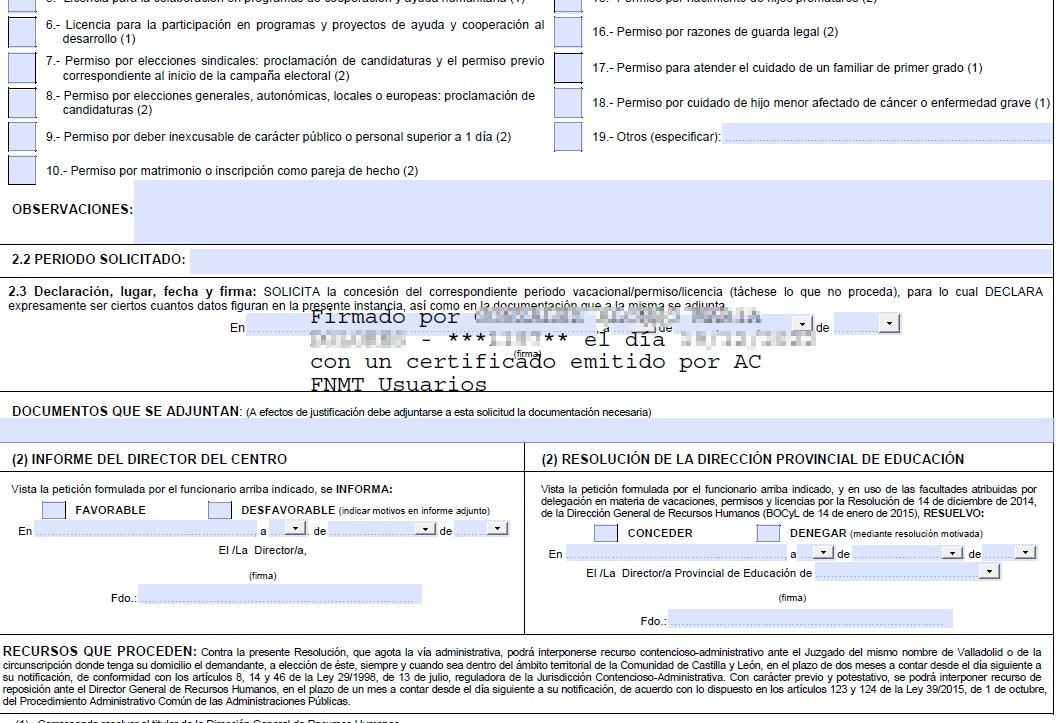Check the DESFAVORABLE box in director's report
The width and height of the screenshot is (1061, 723).
220,510
